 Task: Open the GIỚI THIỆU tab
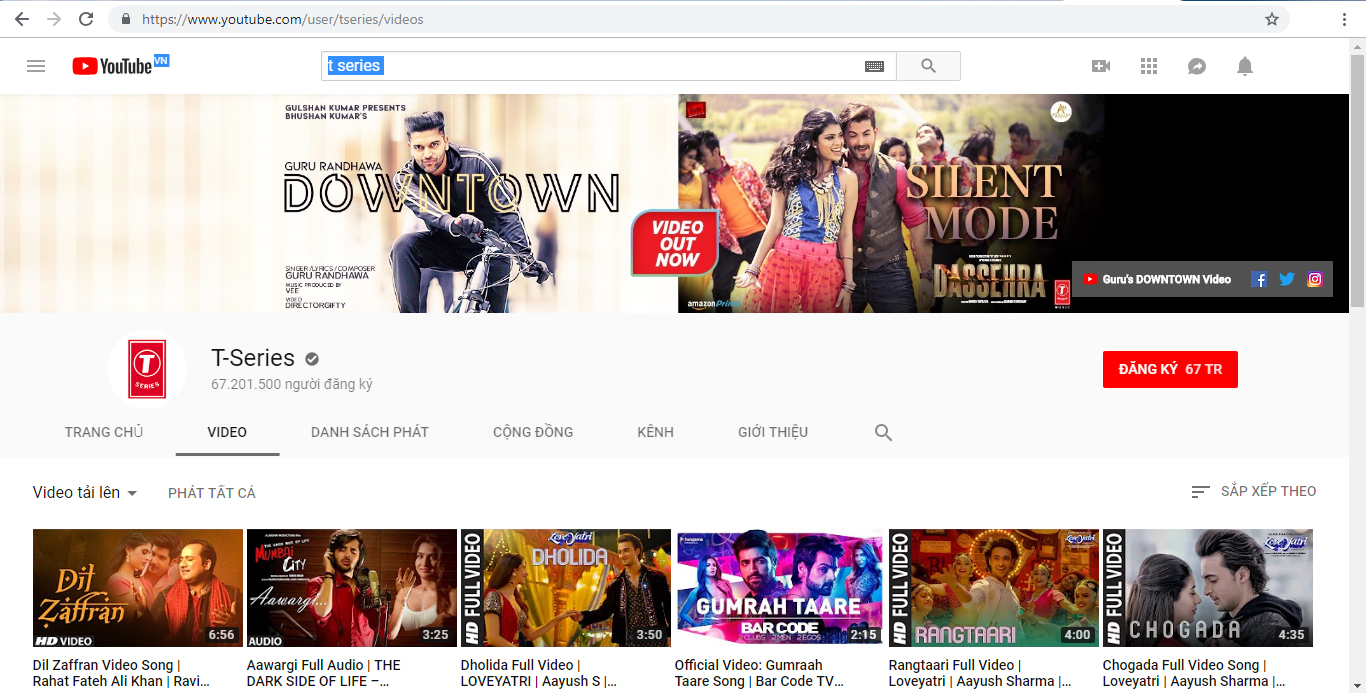[773, 432]
